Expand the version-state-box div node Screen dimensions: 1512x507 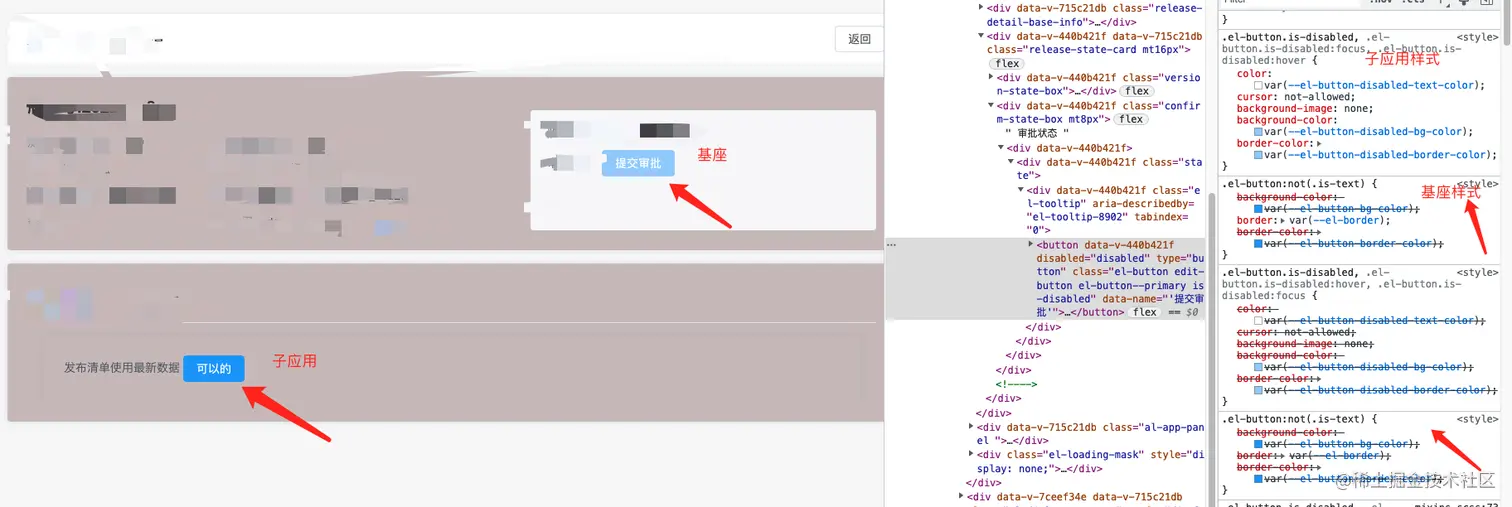tap(991, 77)
